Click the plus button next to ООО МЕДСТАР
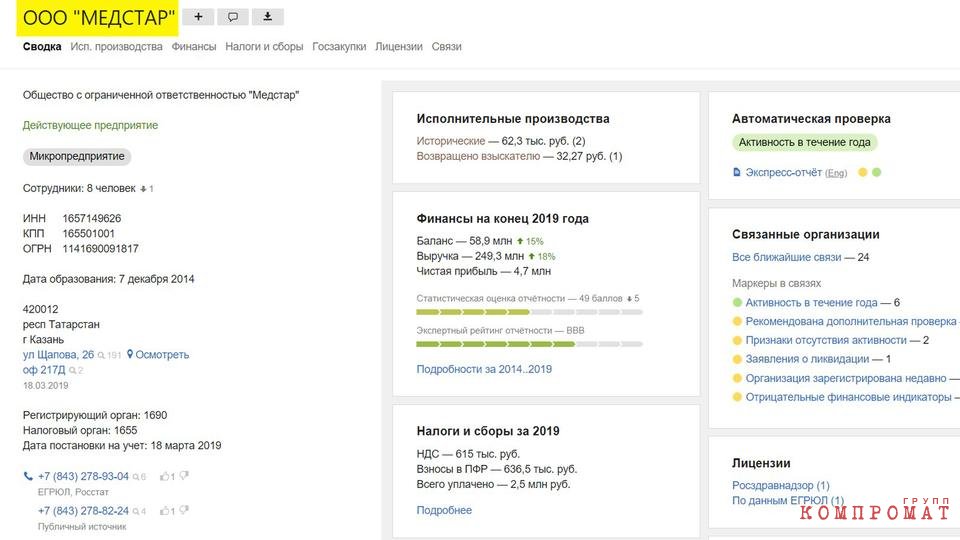The image size is (960, 540). click(x=198, y=17)
